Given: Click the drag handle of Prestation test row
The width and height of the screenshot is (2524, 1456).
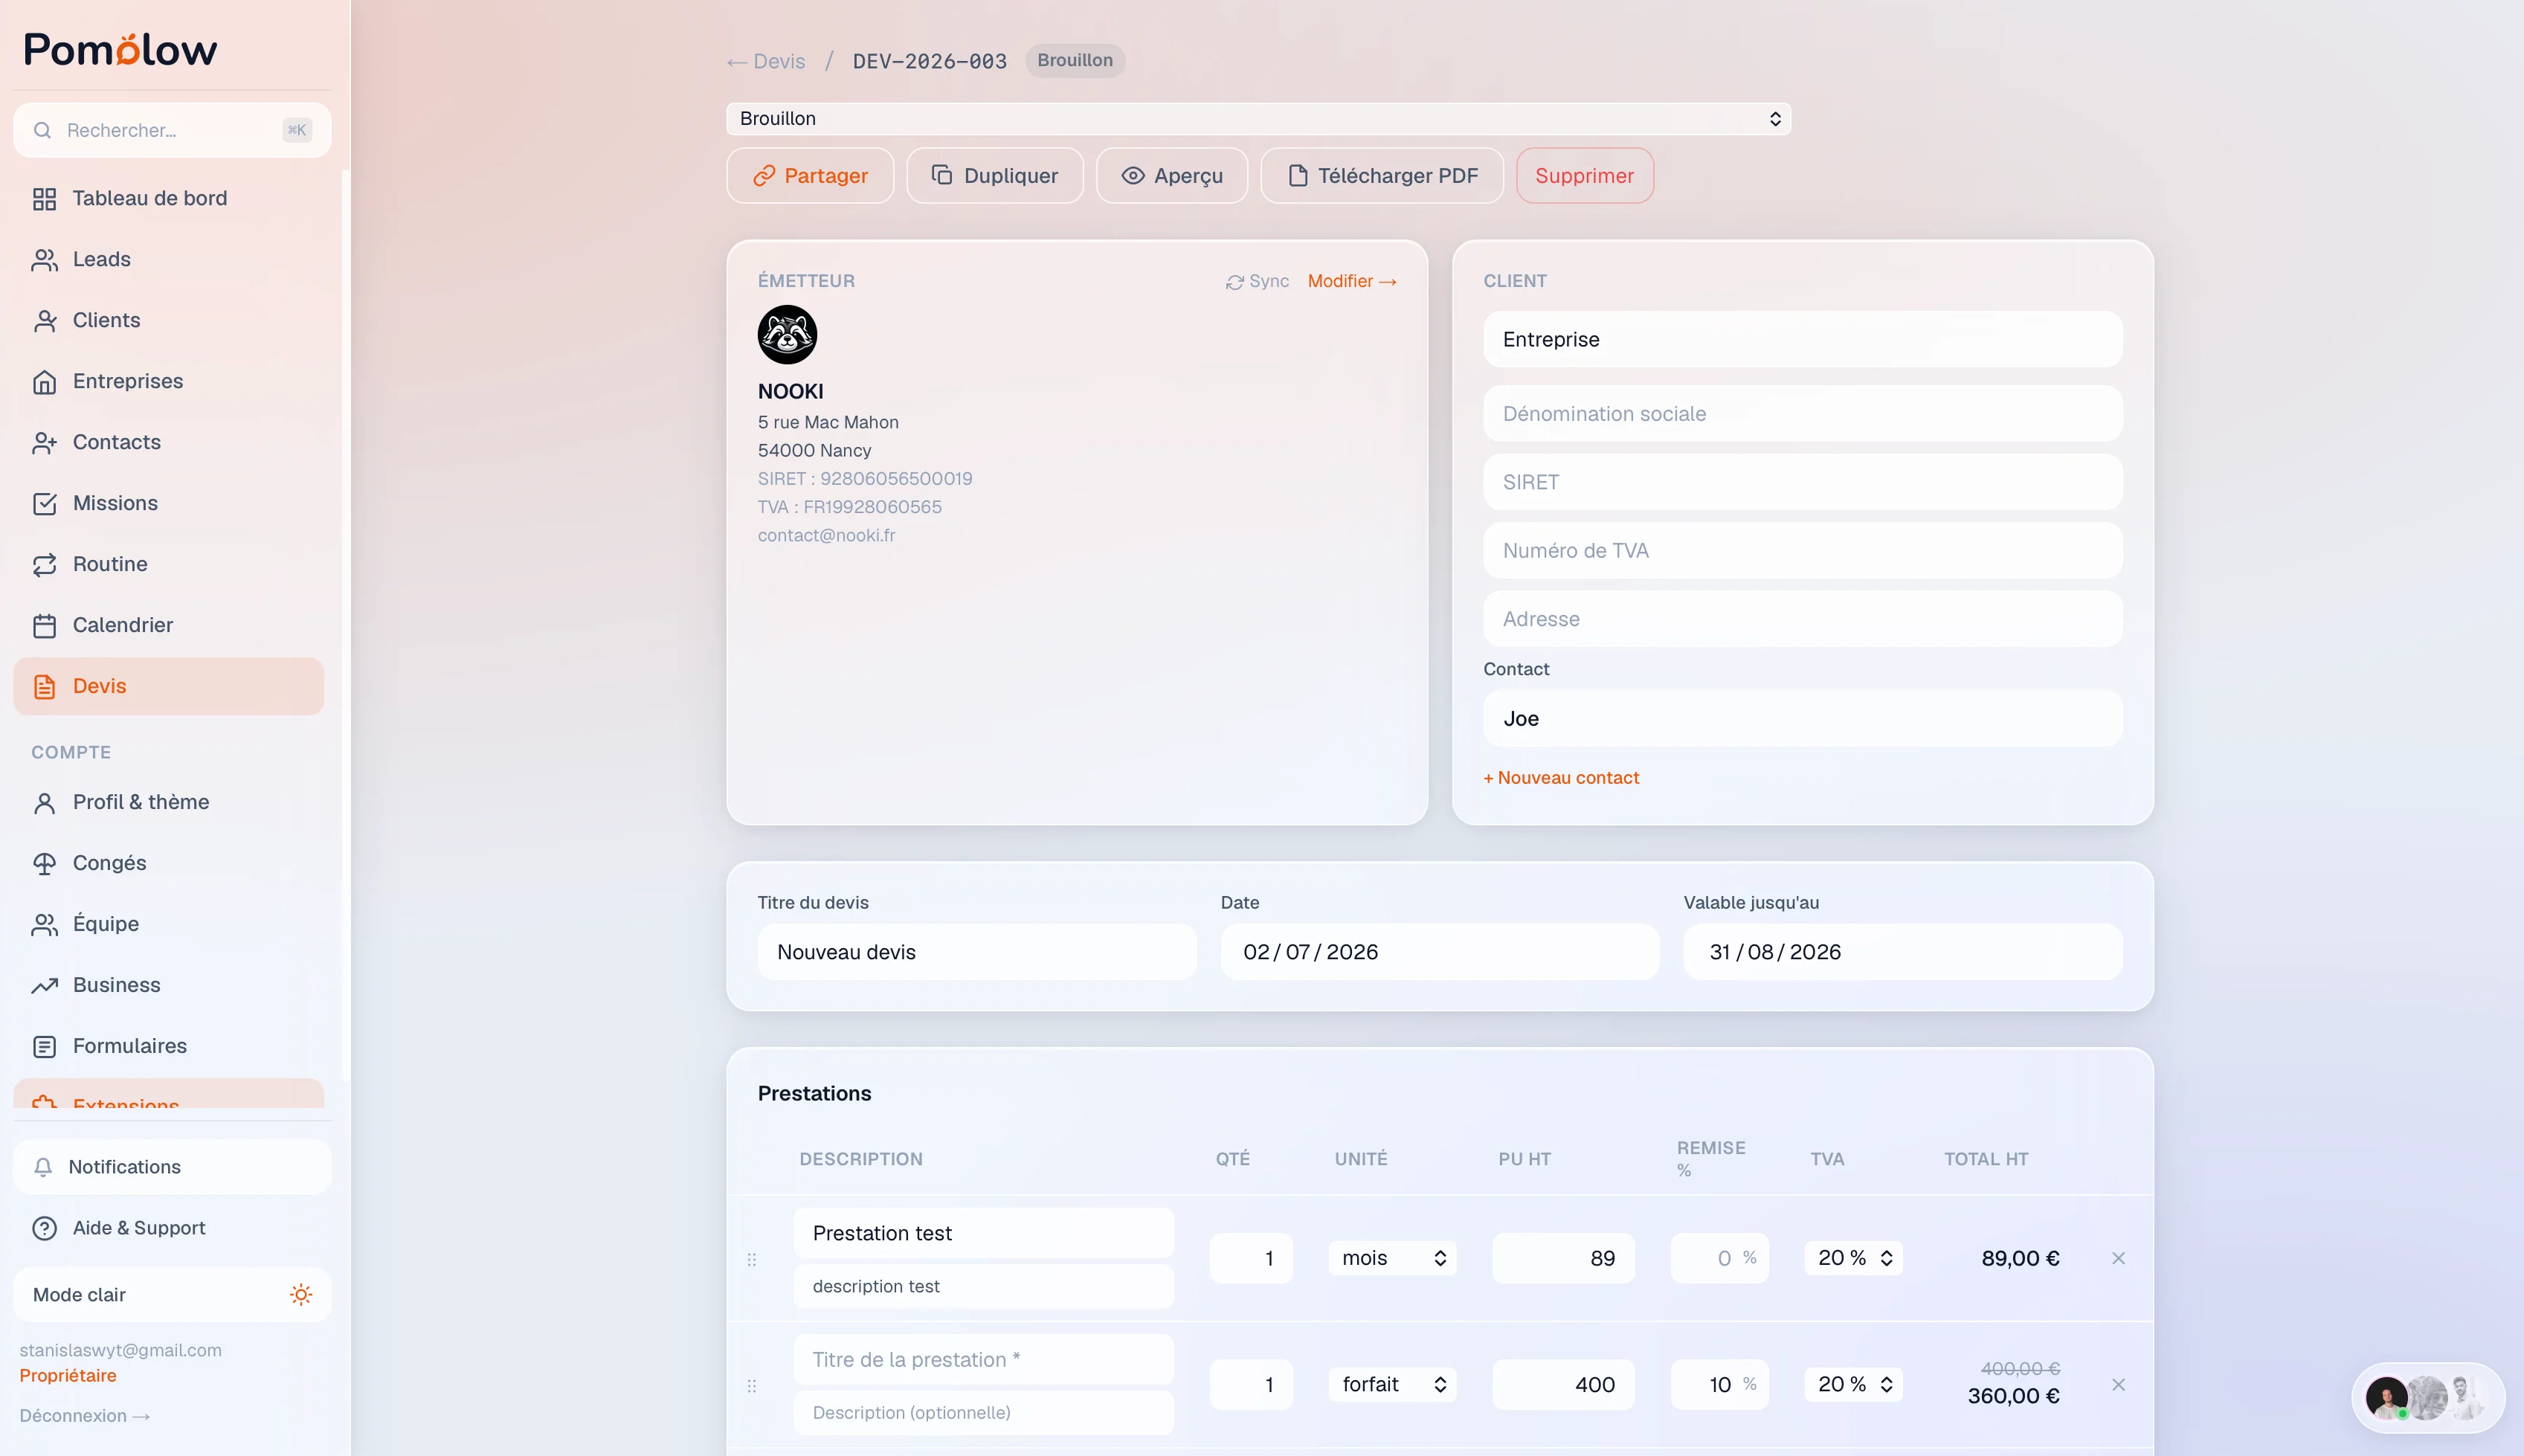Looking at the screenshot, I should coord(752,1259).
